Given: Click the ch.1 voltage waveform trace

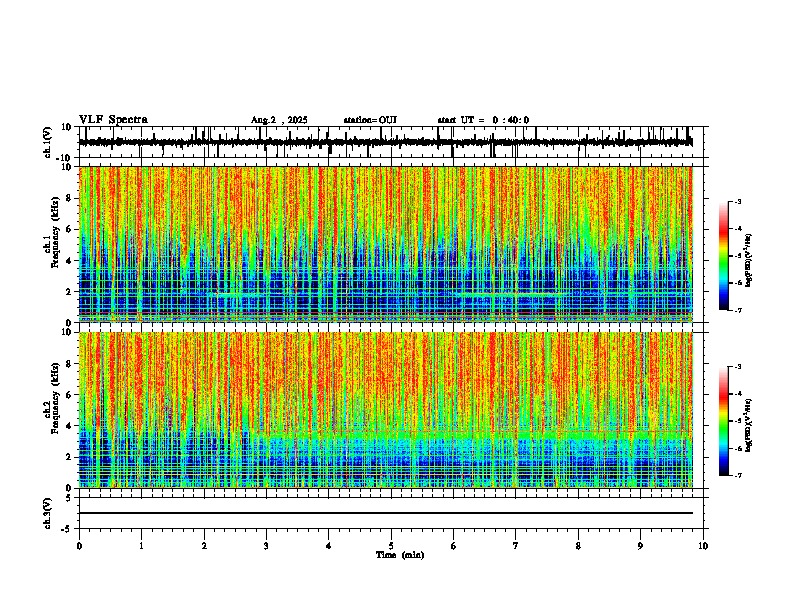Looking at the screenshot, I should pos(385,142).
